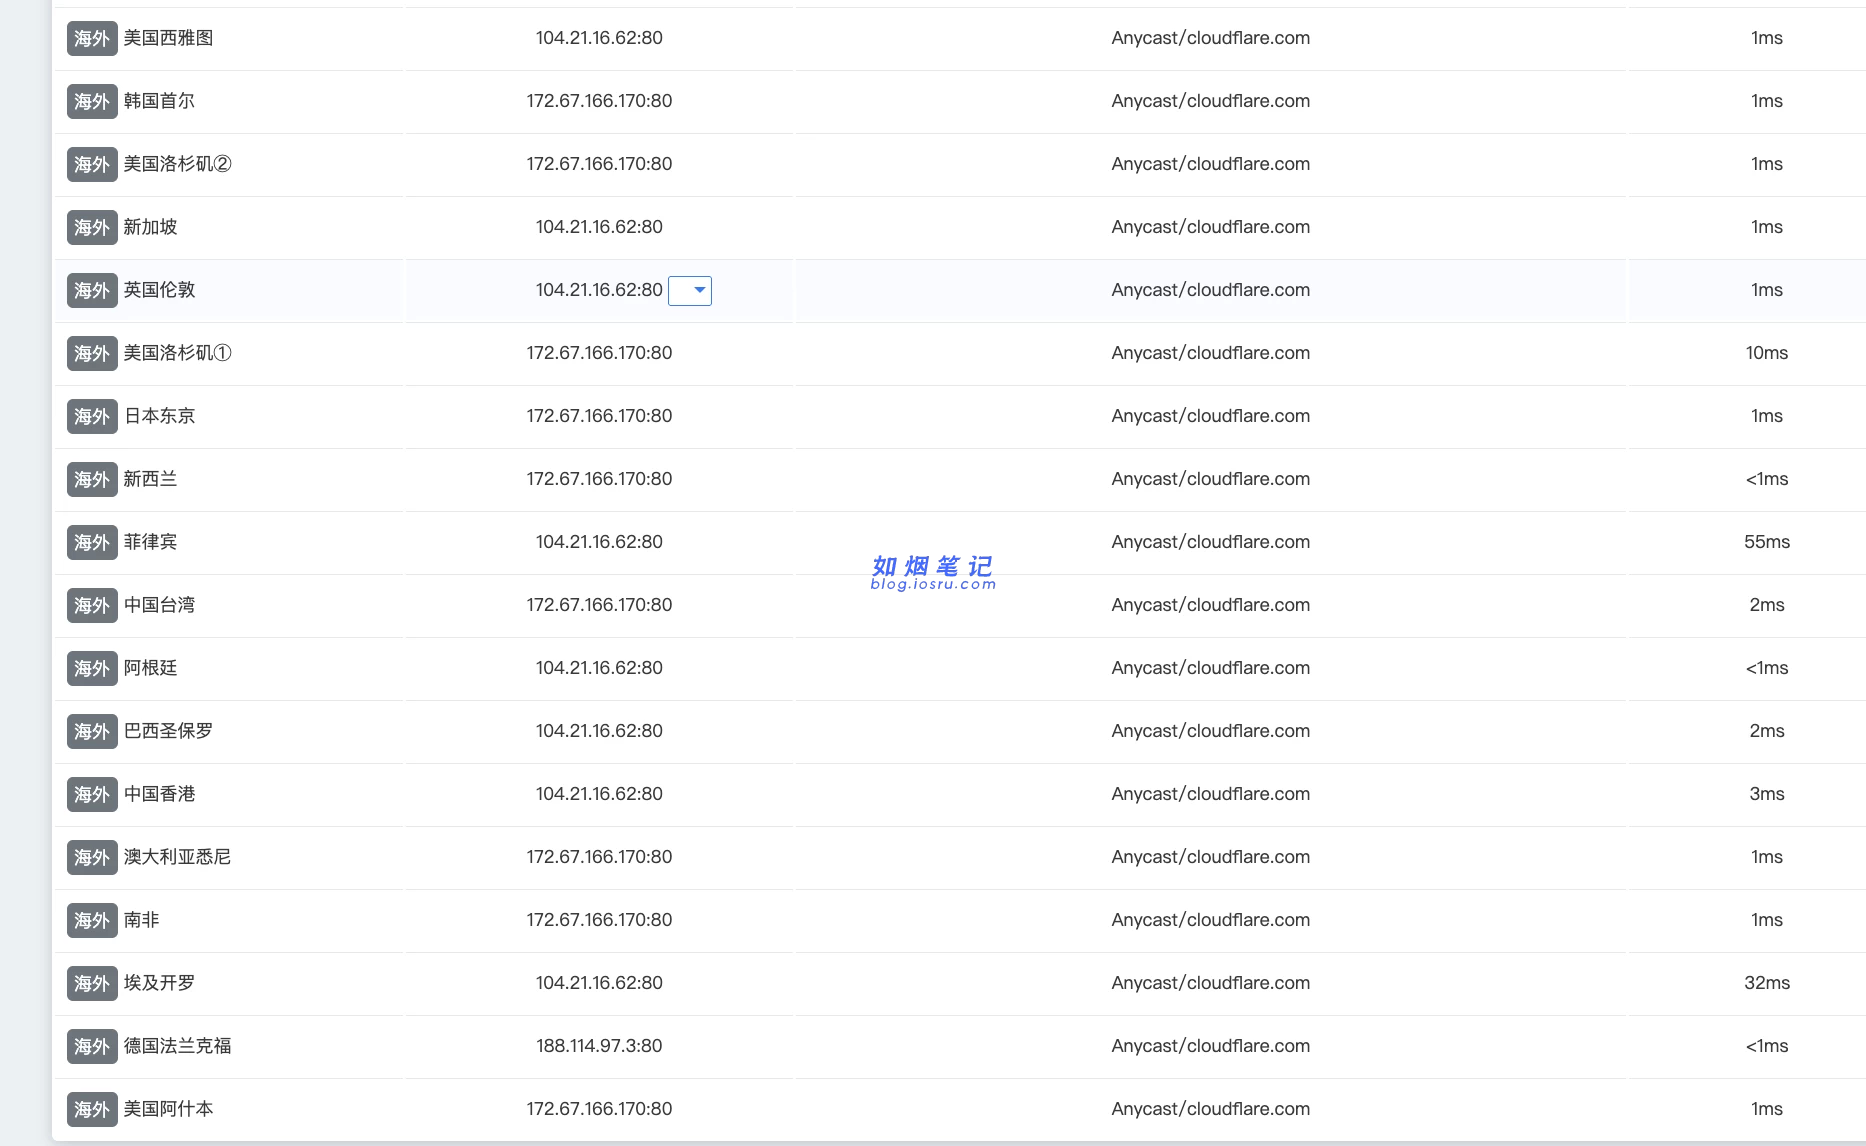Click the 海外 badge in the 菲律宾 row
The width and height of the screenshot is (1866, 1146).
tap(92, 543)
